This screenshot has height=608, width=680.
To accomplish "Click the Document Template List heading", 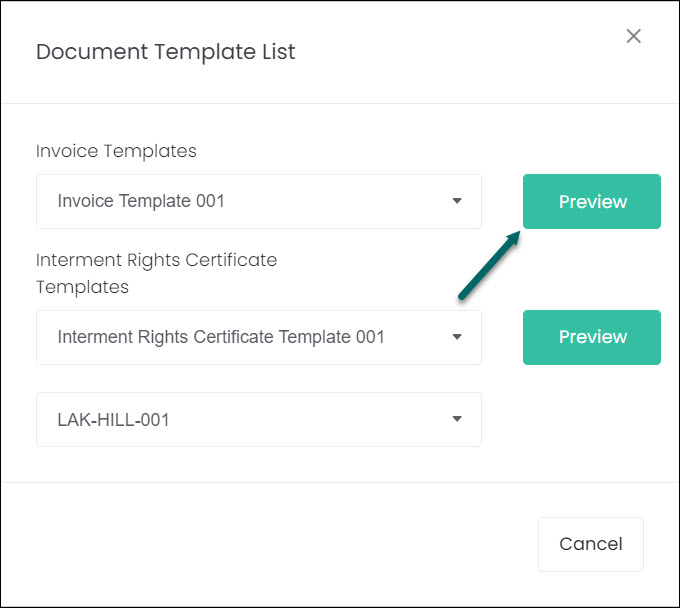I will tap(166, 52).
